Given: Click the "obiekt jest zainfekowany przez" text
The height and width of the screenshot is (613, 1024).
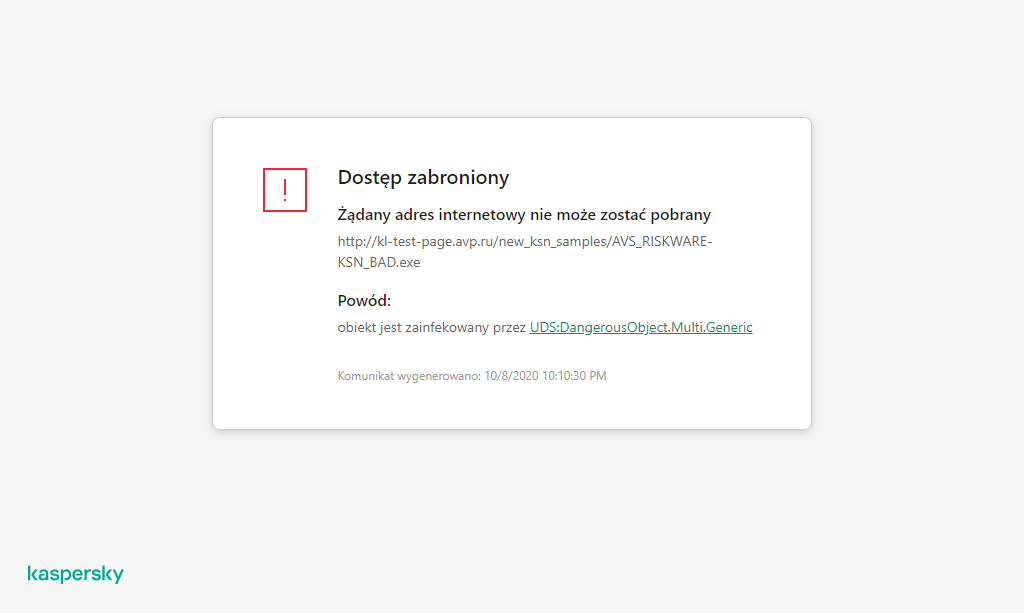Looking at the screenshot, I should click(x=432, y=327).
